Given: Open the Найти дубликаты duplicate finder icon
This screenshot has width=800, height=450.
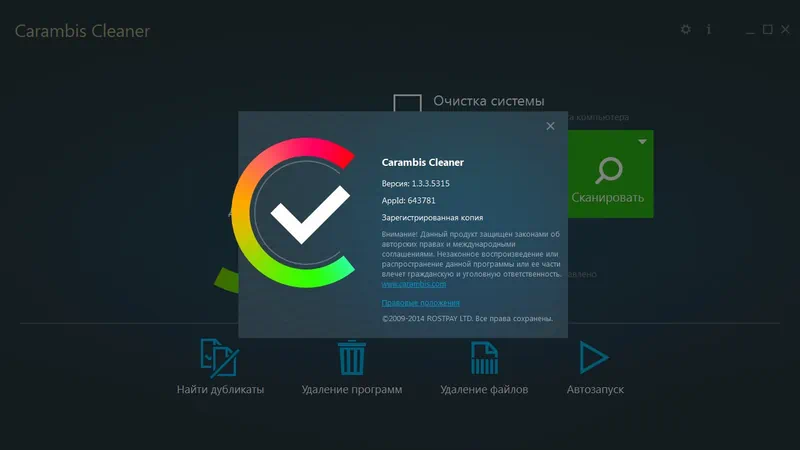Looking at the screenshot, I should point(219,358).
